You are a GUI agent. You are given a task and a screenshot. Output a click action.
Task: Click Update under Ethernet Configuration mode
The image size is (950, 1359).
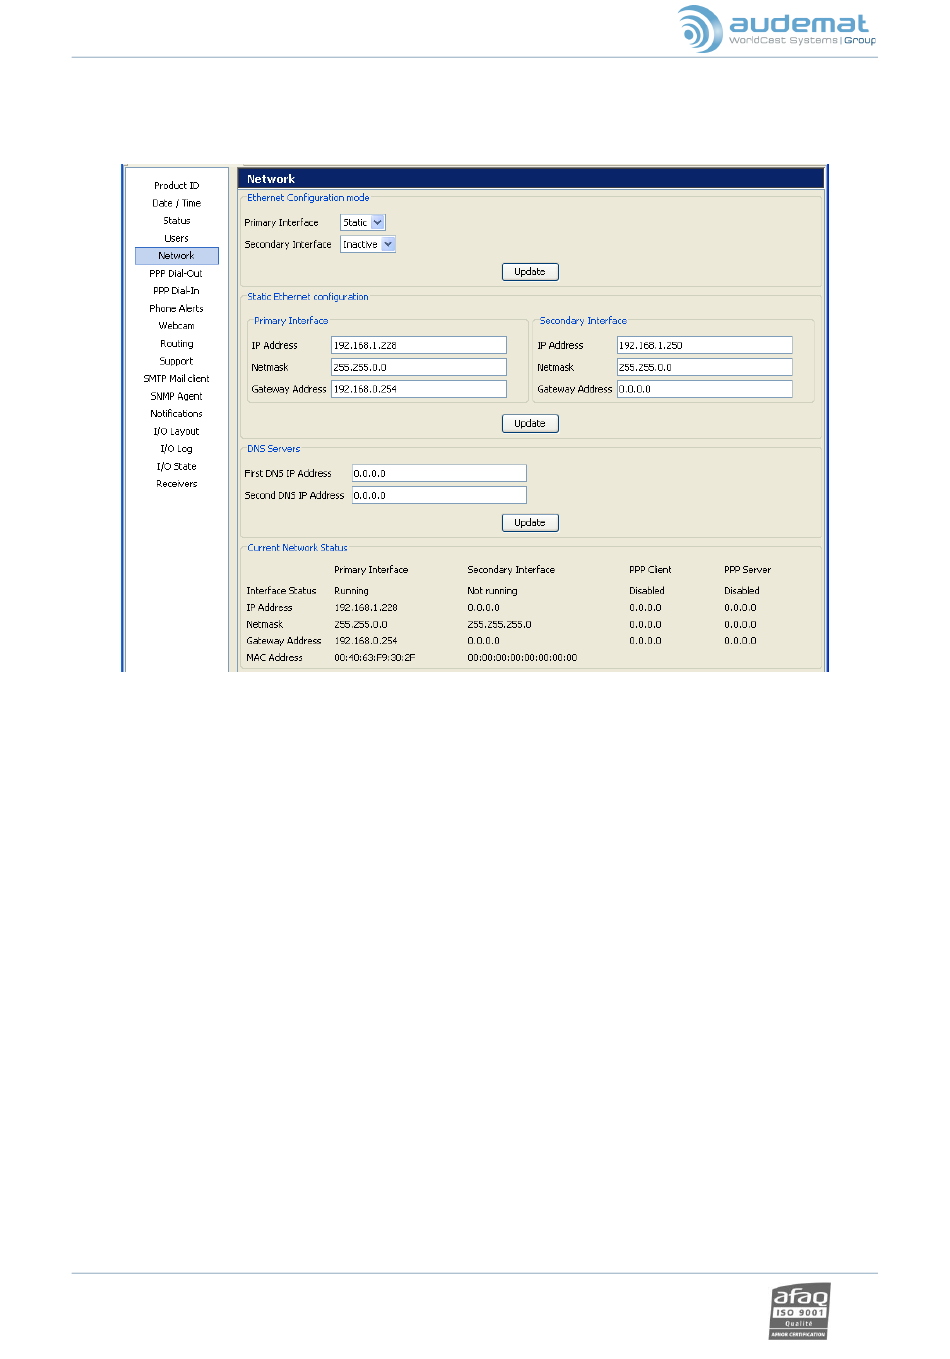tap(529, 272)
